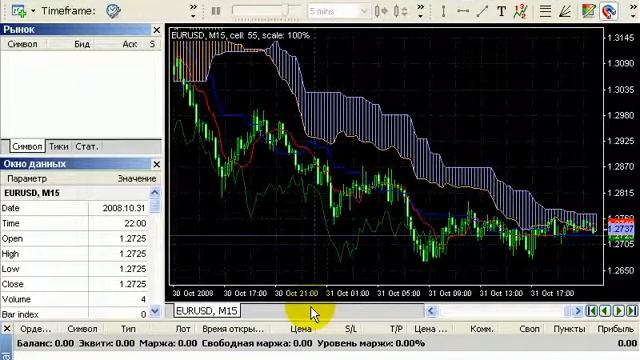The height and width of the screenshot is (360, 640).
Task: Click the chart scrollbar left arrow
Action: (x=431, y=311)
